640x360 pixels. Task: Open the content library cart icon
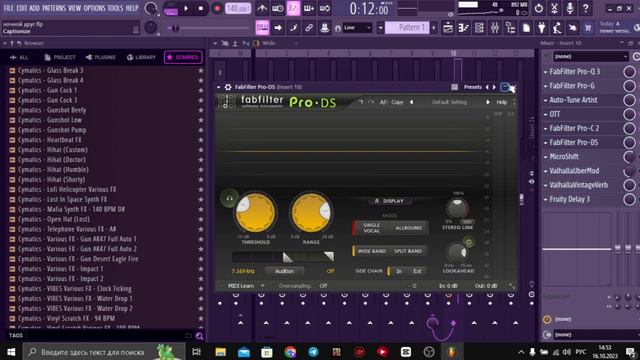(x=588, y=28)
